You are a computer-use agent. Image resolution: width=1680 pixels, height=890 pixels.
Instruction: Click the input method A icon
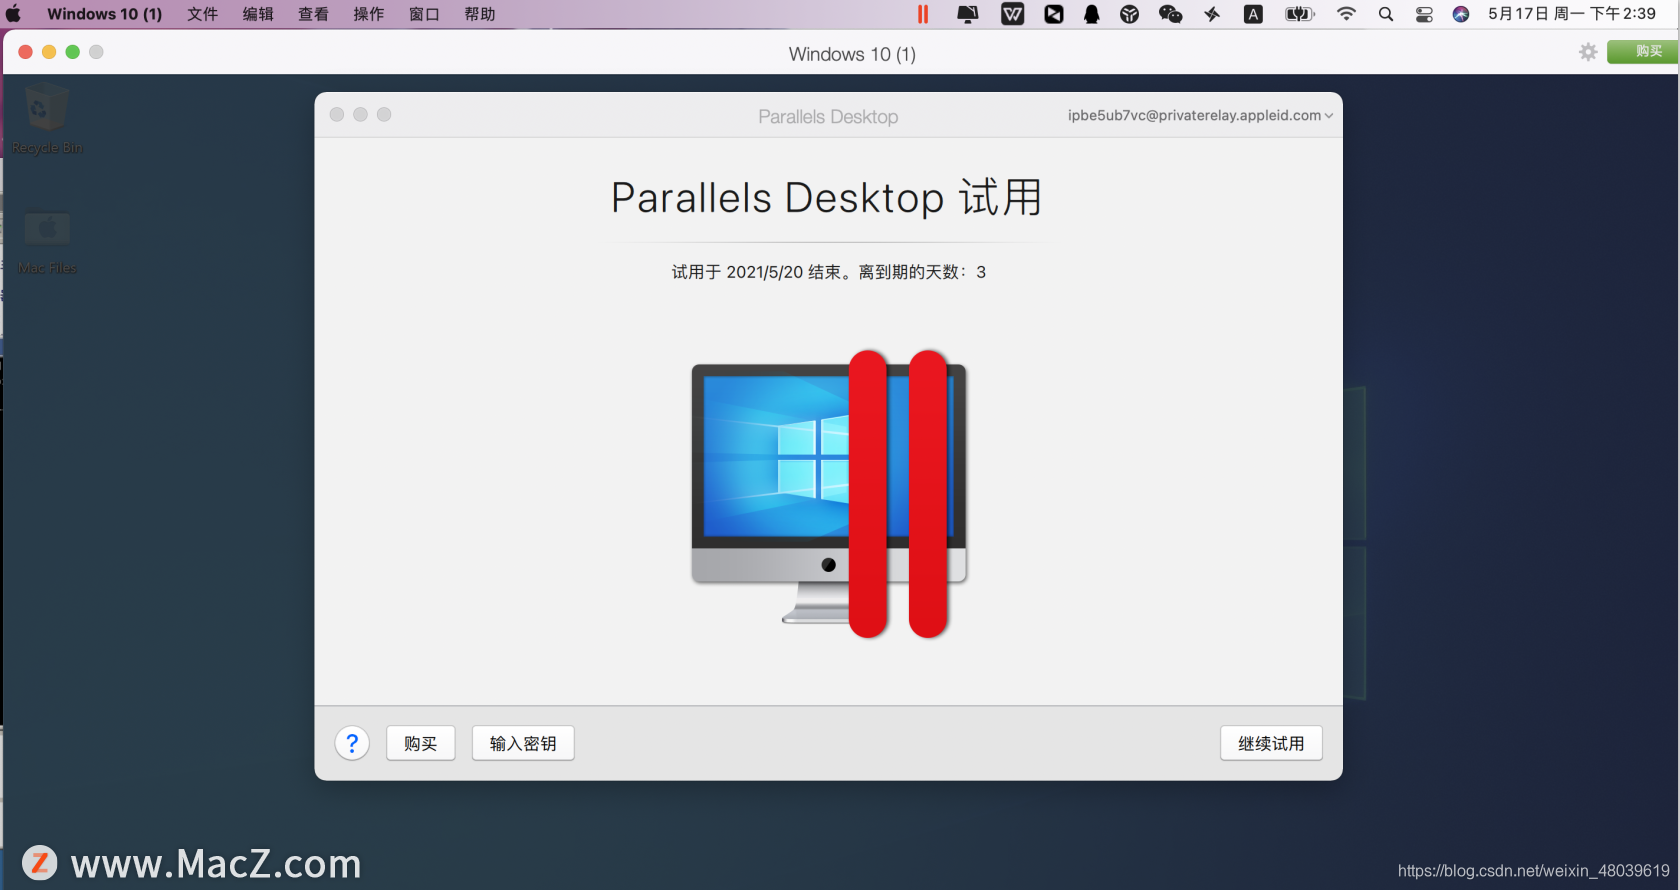click(x=1253, y=14)
